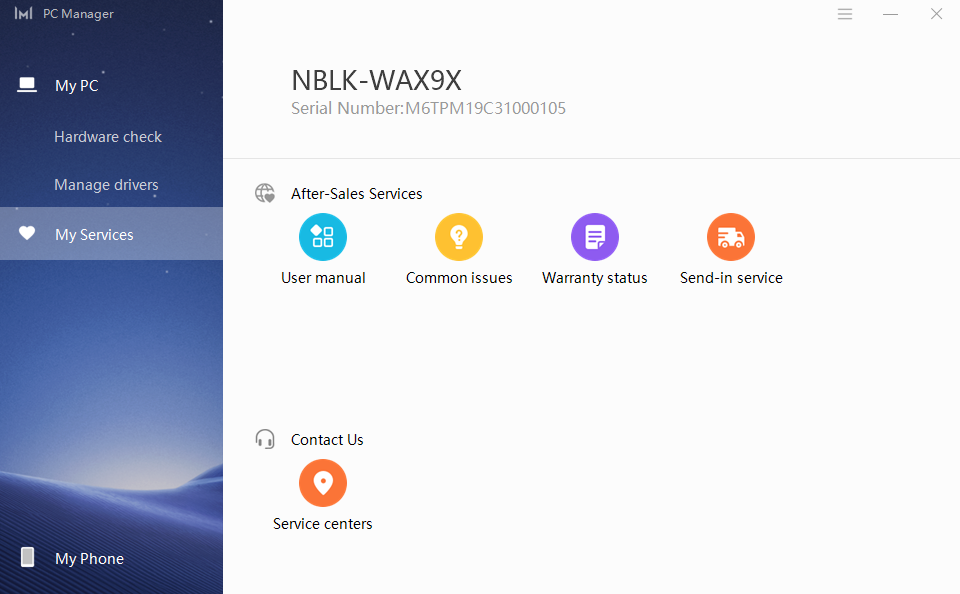Click the Send-in service label
Screen dimensions: 960x594
(731, 278)
